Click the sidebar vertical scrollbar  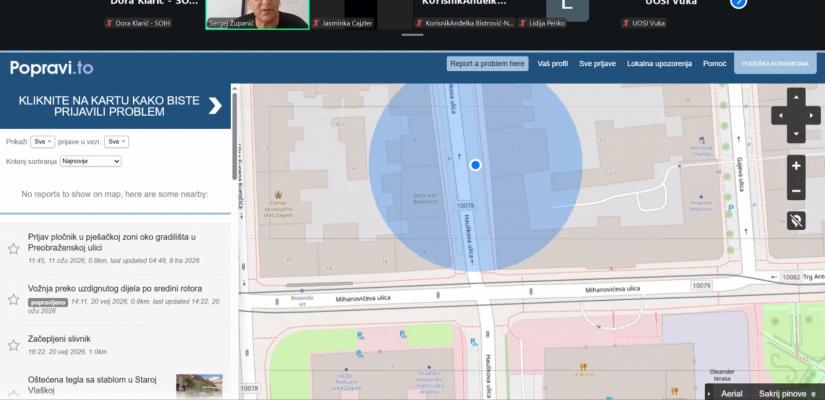point(235,137)
